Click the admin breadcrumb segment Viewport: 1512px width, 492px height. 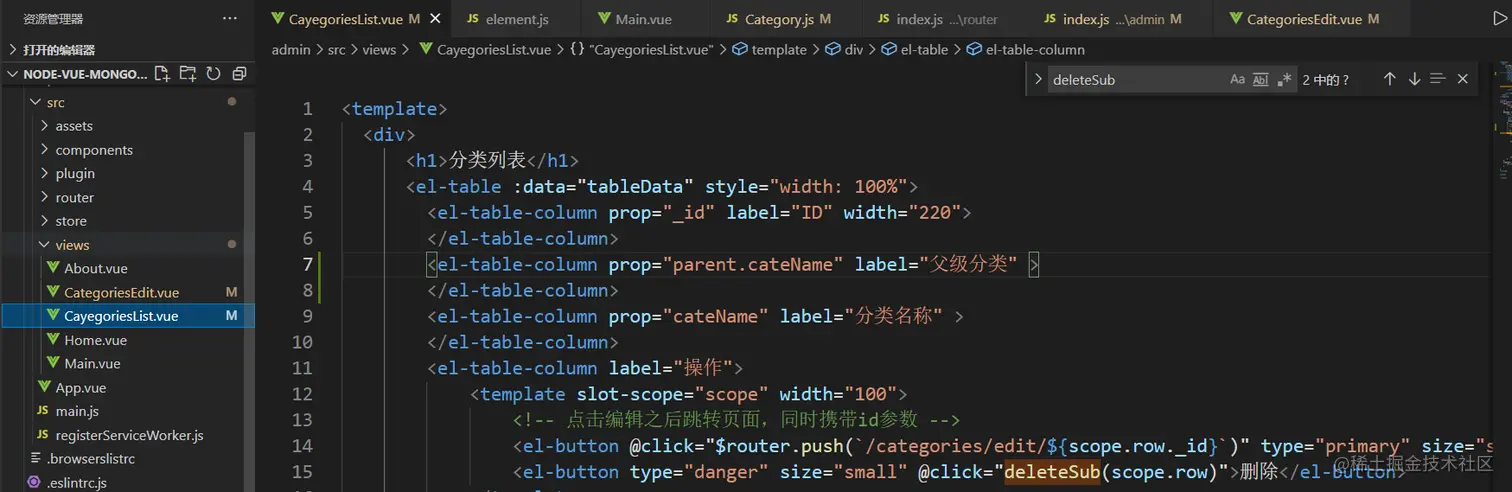click(291, 49)
